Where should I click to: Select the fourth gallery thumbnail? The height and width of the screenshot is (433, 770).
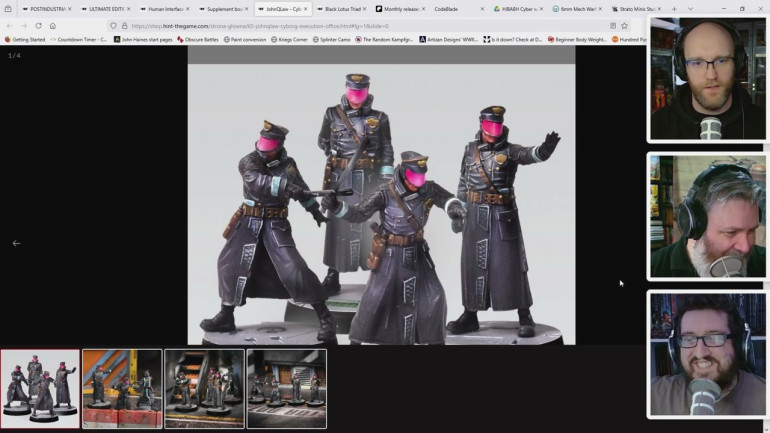point(286,388)
